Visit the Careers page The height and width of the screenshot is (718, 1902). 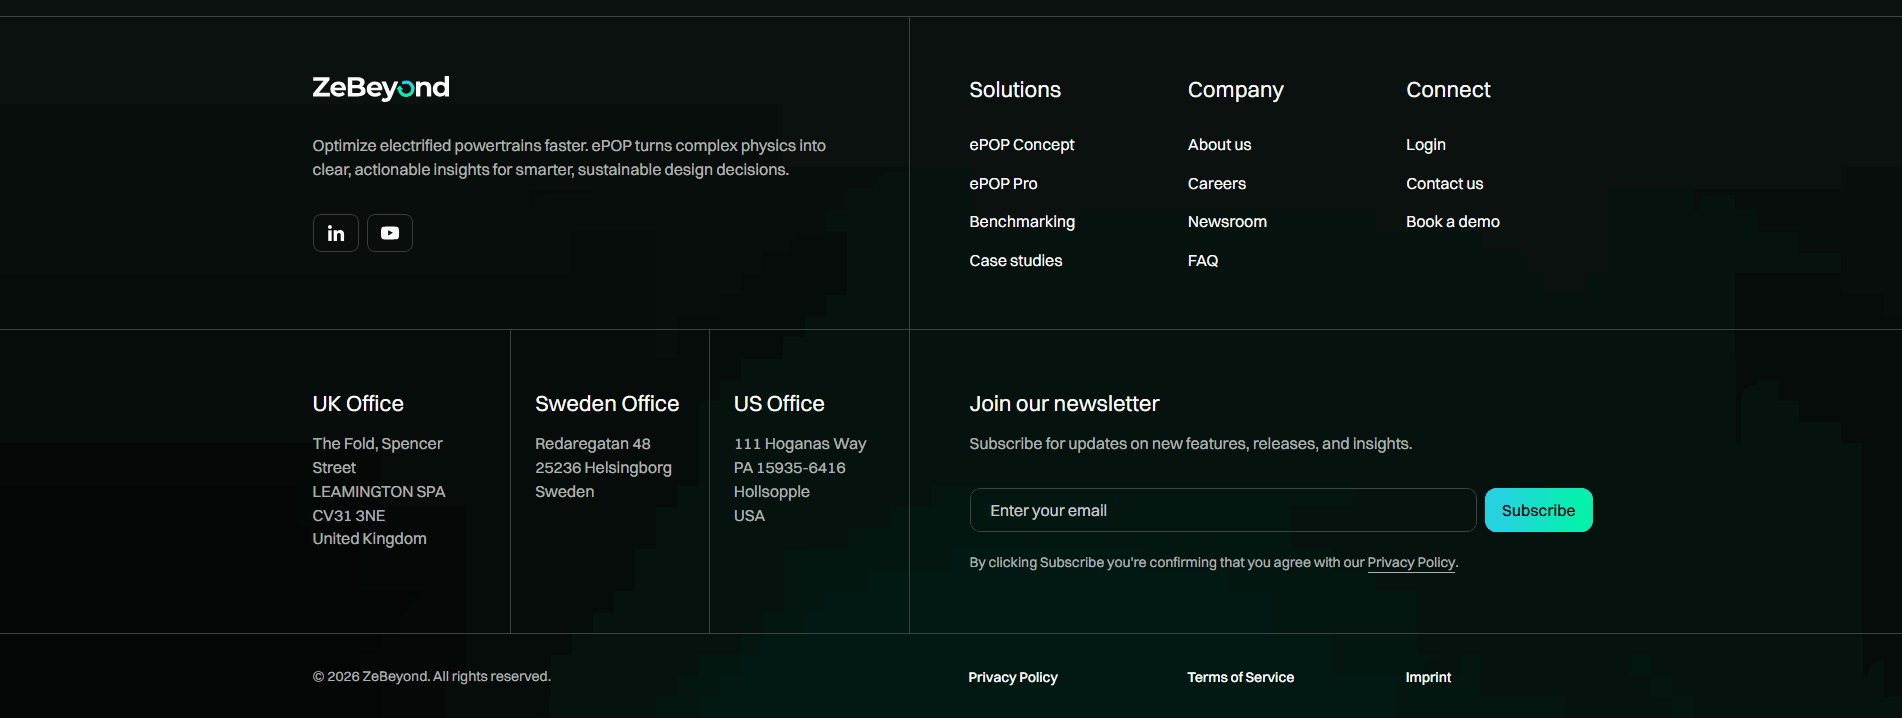coord(1216,184)
